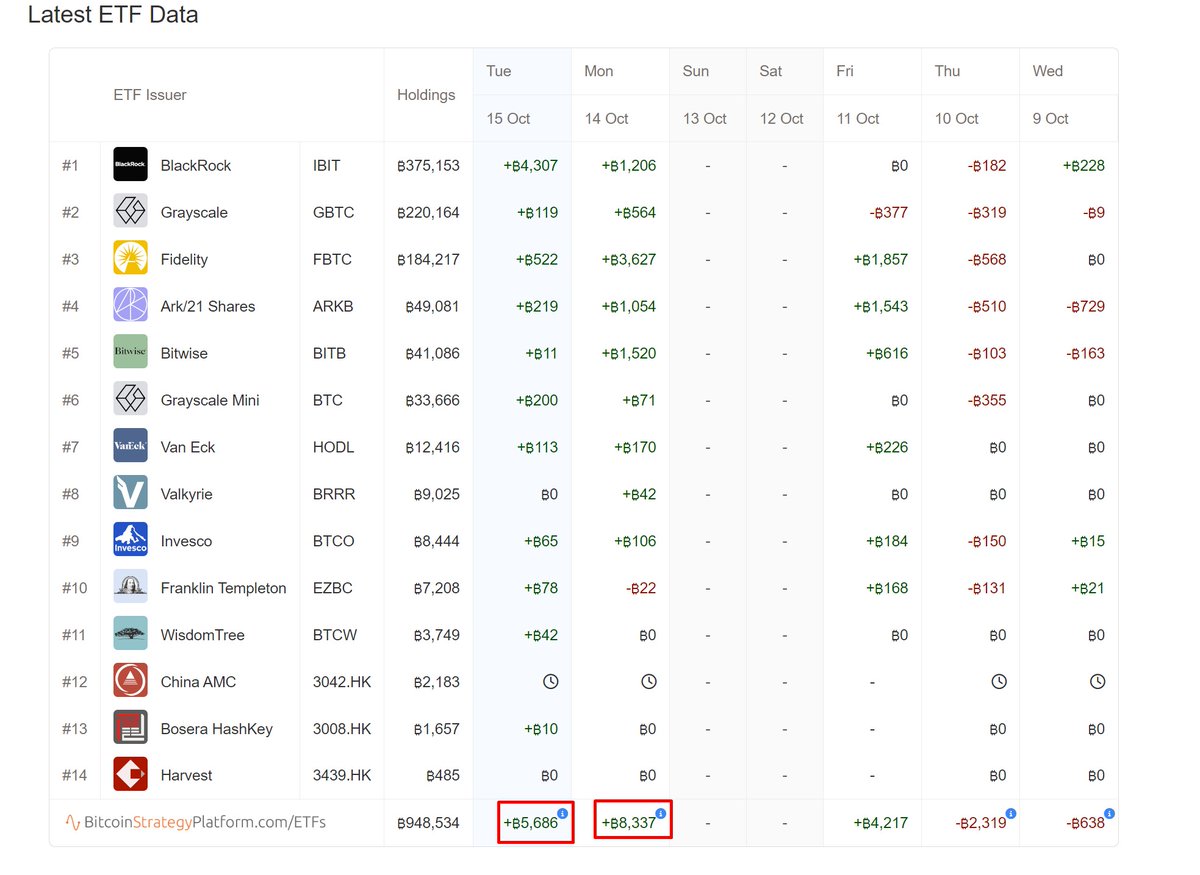Image resolution: width=1200 pixels, height=875 pixels.
Task: Select the Wed 9 Oct column header
Action: click(x=1069, y=95)
